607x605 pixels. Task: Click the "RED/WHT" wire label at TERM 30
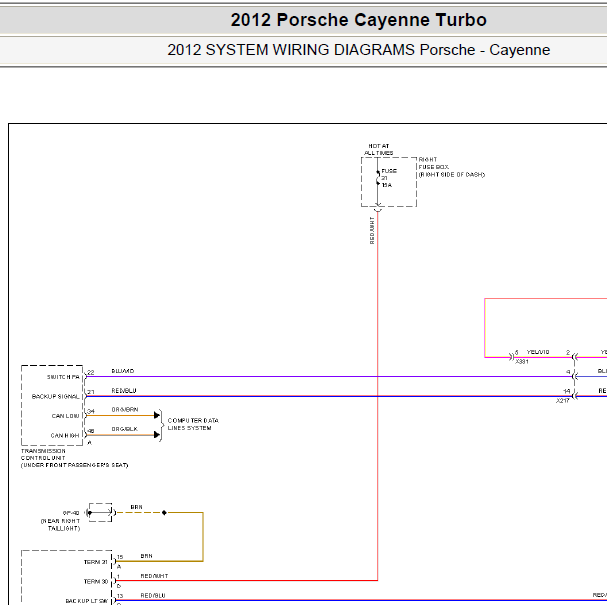154,576
